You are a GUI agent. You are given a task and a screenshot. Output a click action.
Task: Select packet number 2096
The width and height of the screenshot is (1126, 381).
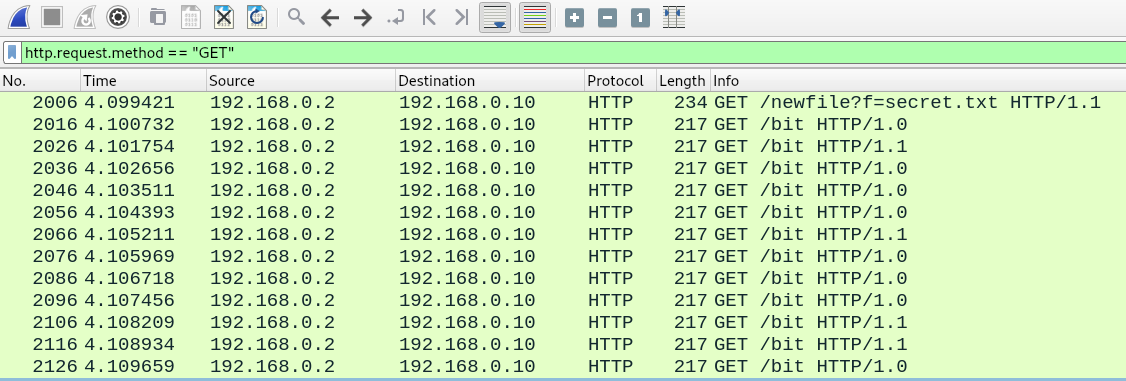pyautogui.click(x=563, y=301)
